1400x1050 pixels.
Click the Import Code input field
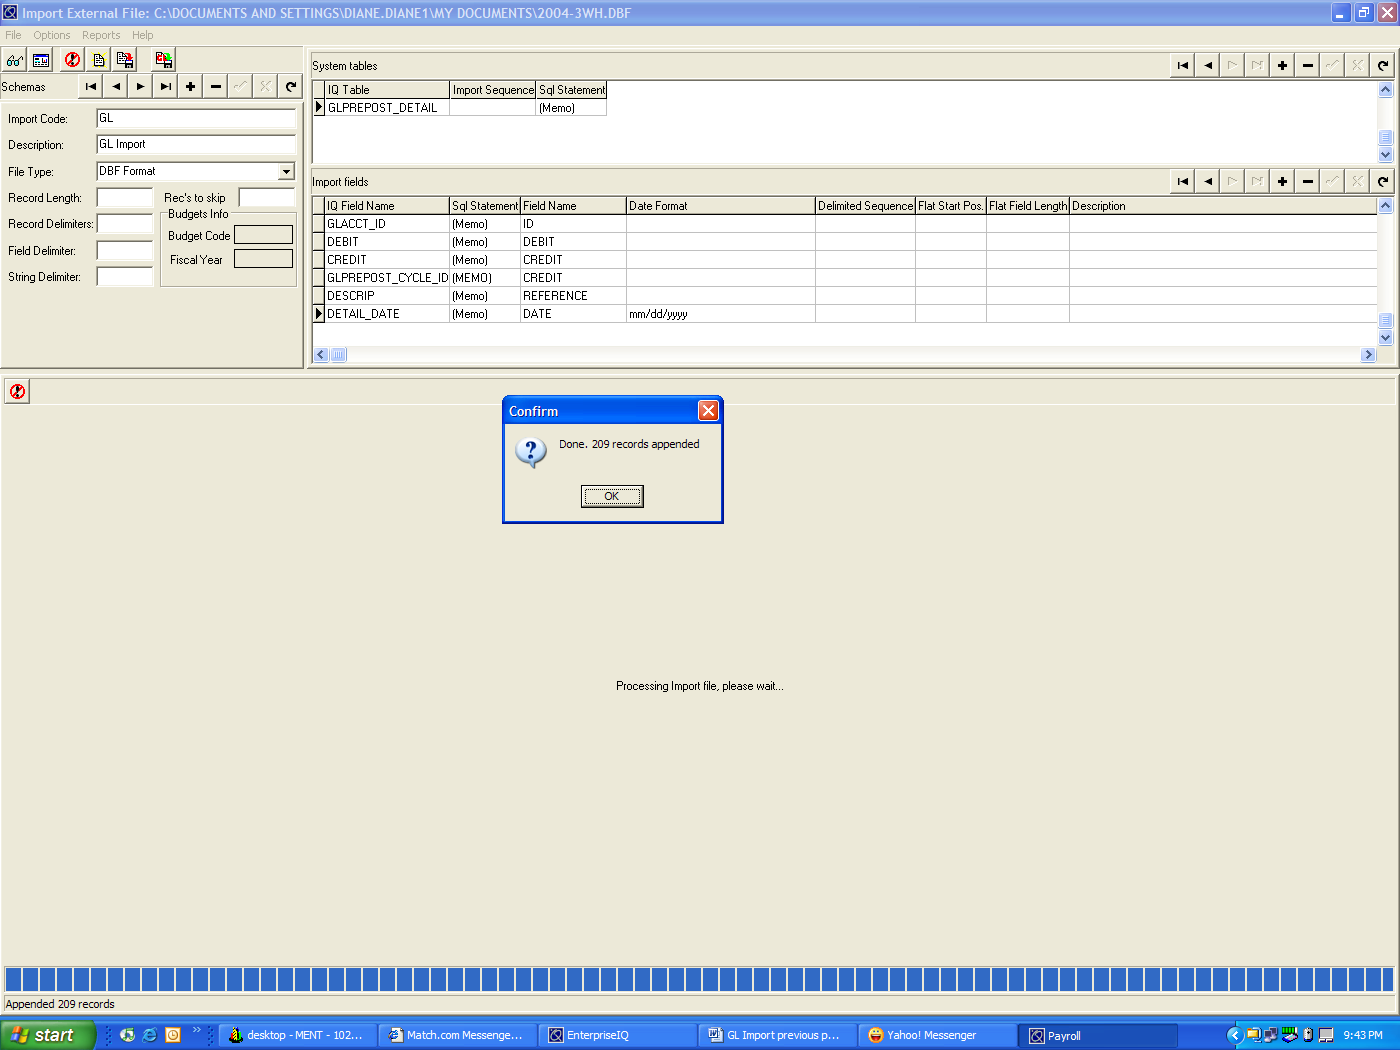[x=196, y=119]
